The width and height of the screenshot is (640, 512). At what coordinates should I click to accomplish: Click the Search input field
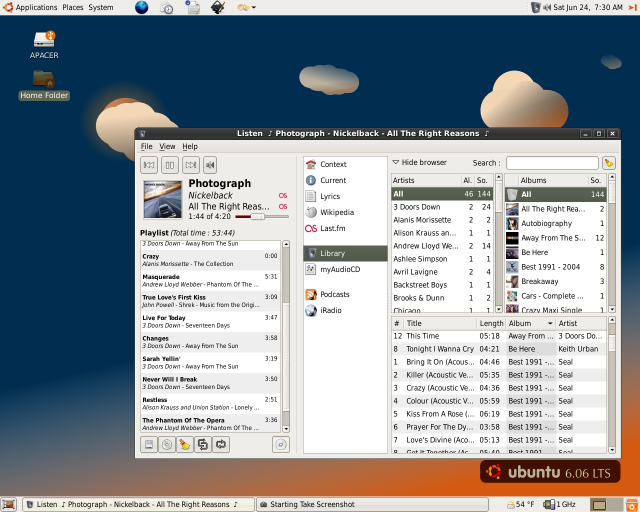(x=552, y=163)
